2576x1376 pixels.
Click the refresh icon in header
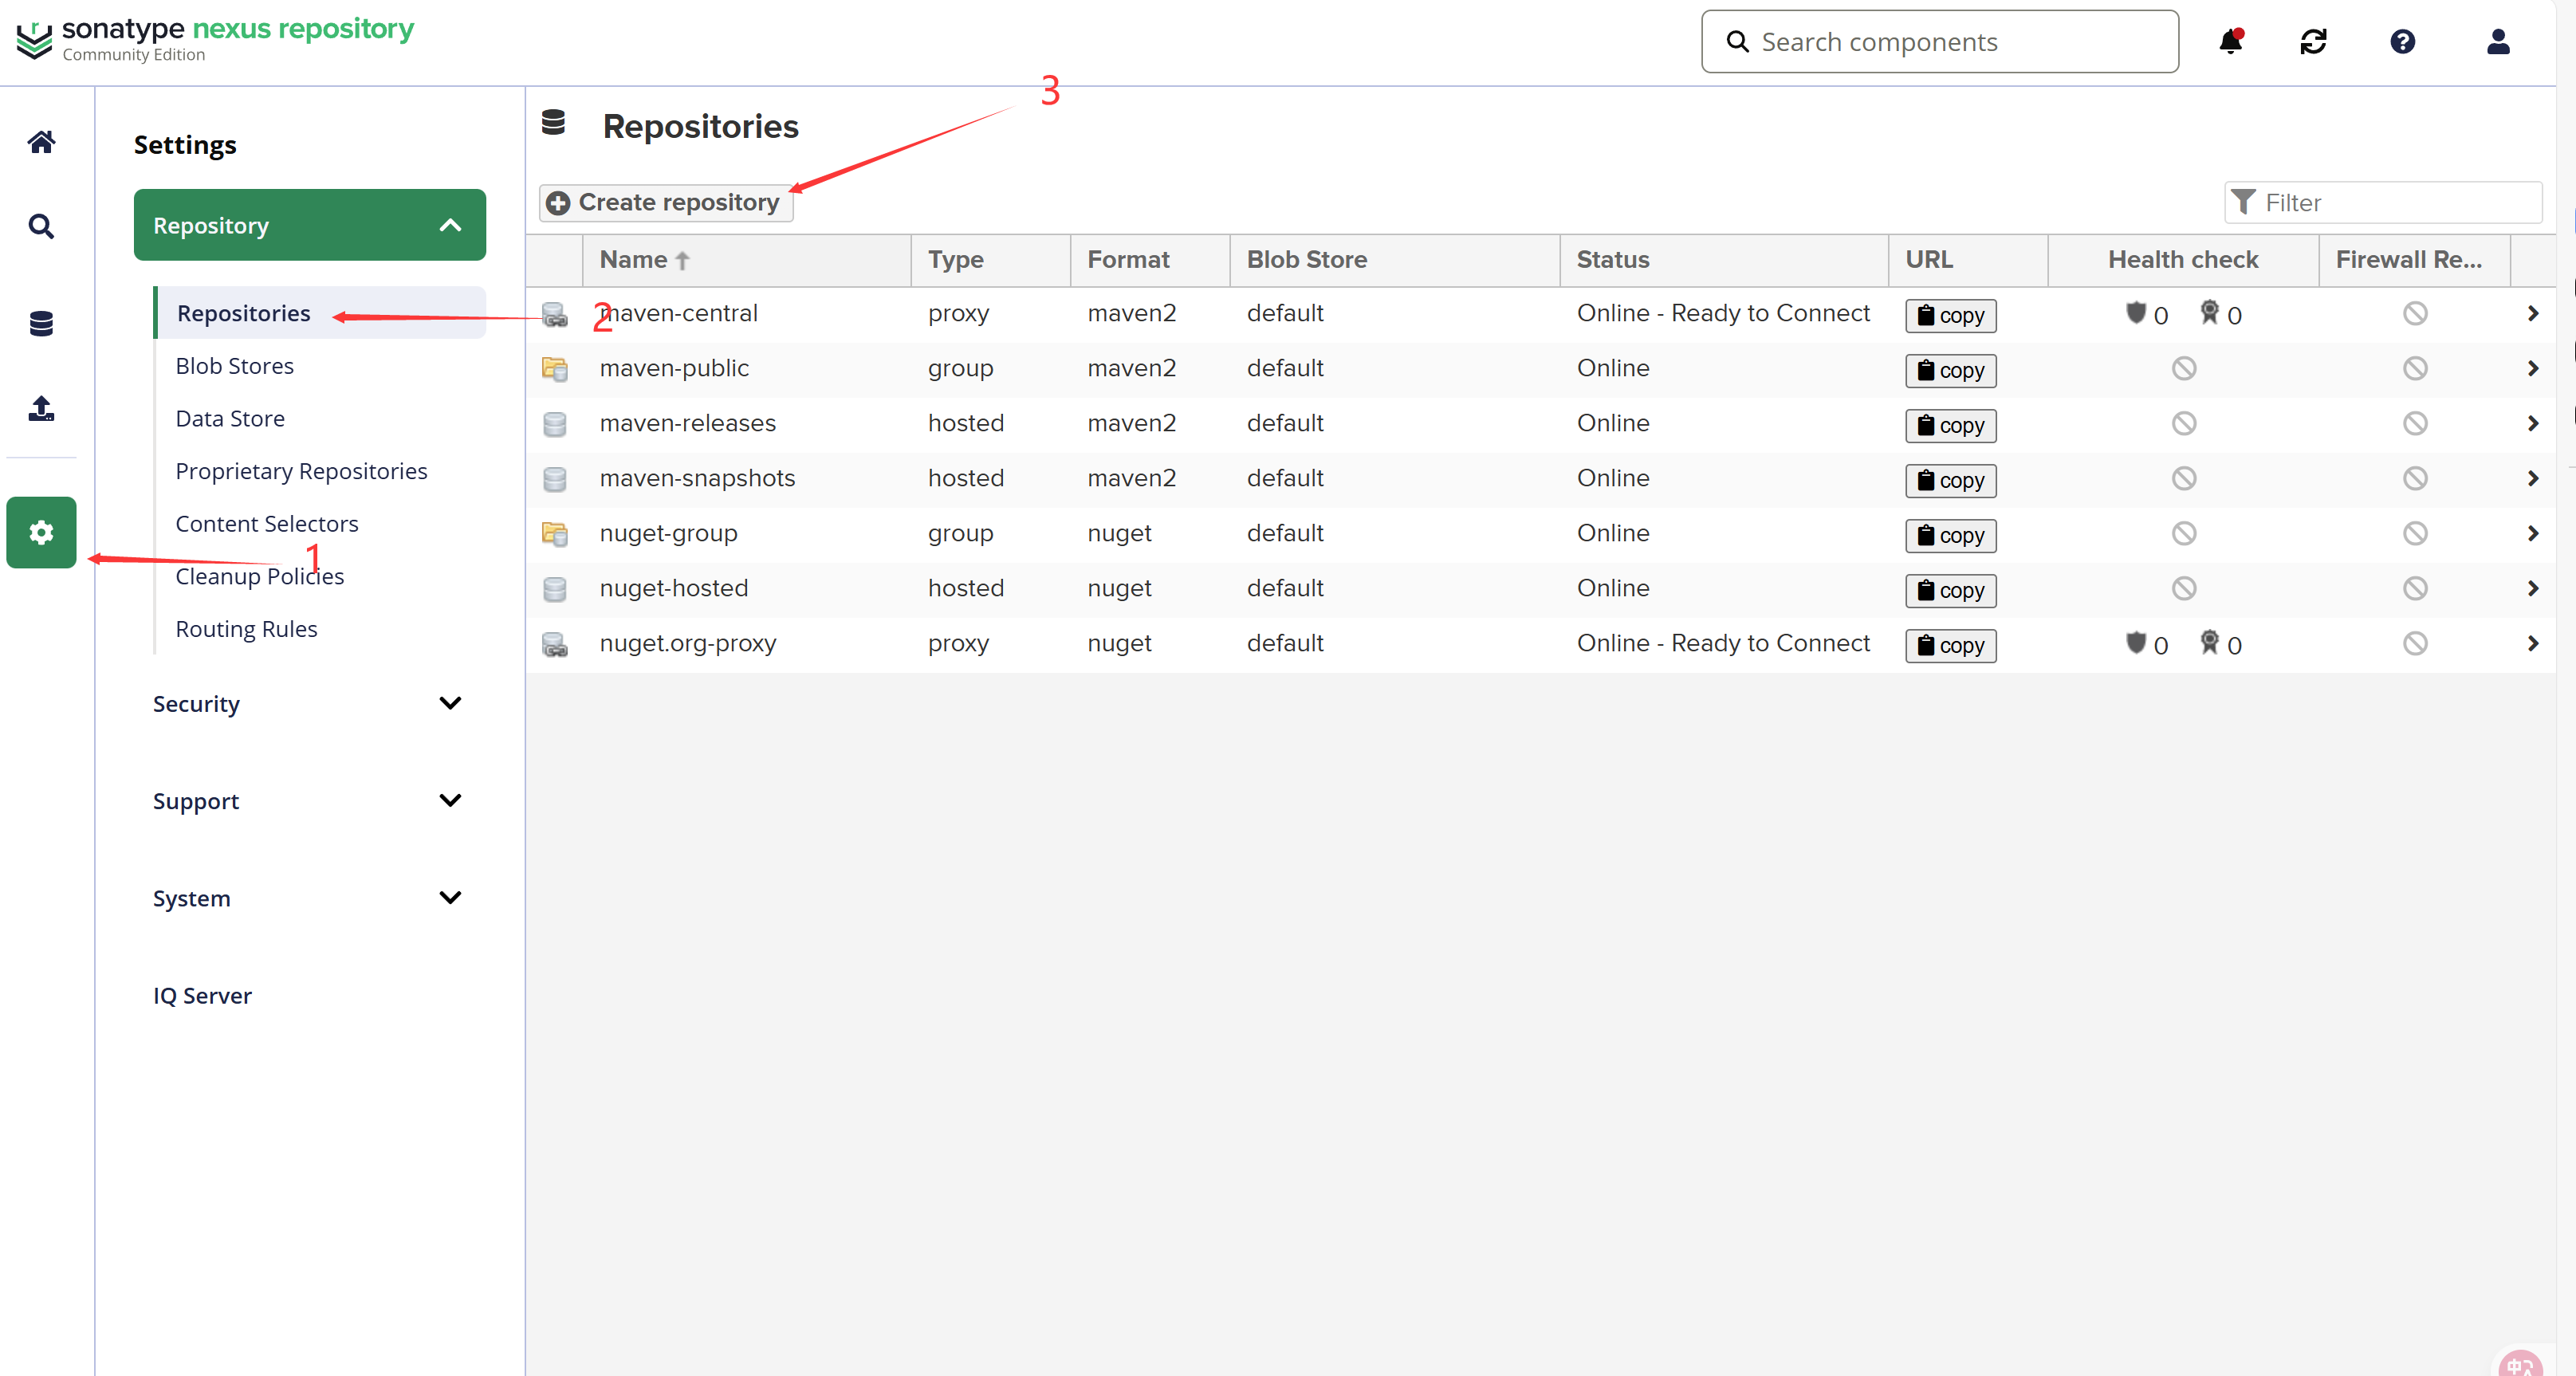(x=2313, y=42)
